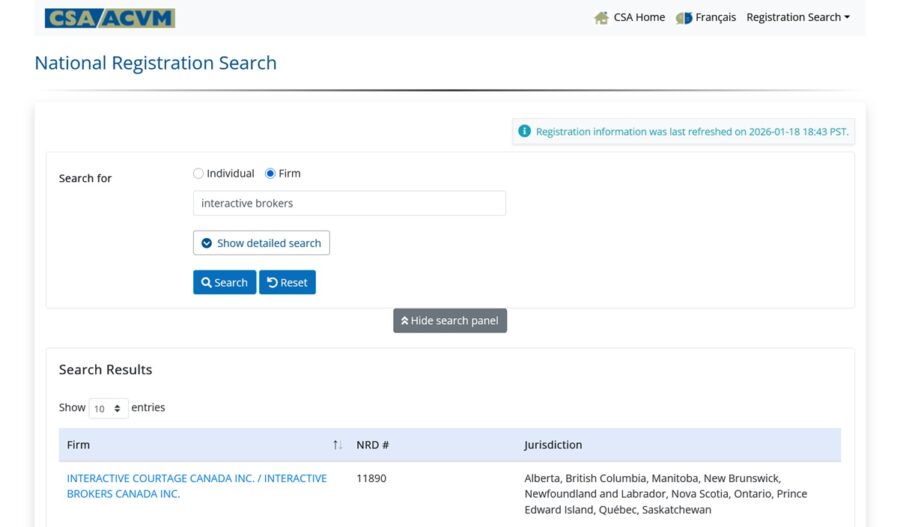The height and width of the screenshot is (527, 900).
Task: Click the CSA Home house icon
Action: [602, 18]
